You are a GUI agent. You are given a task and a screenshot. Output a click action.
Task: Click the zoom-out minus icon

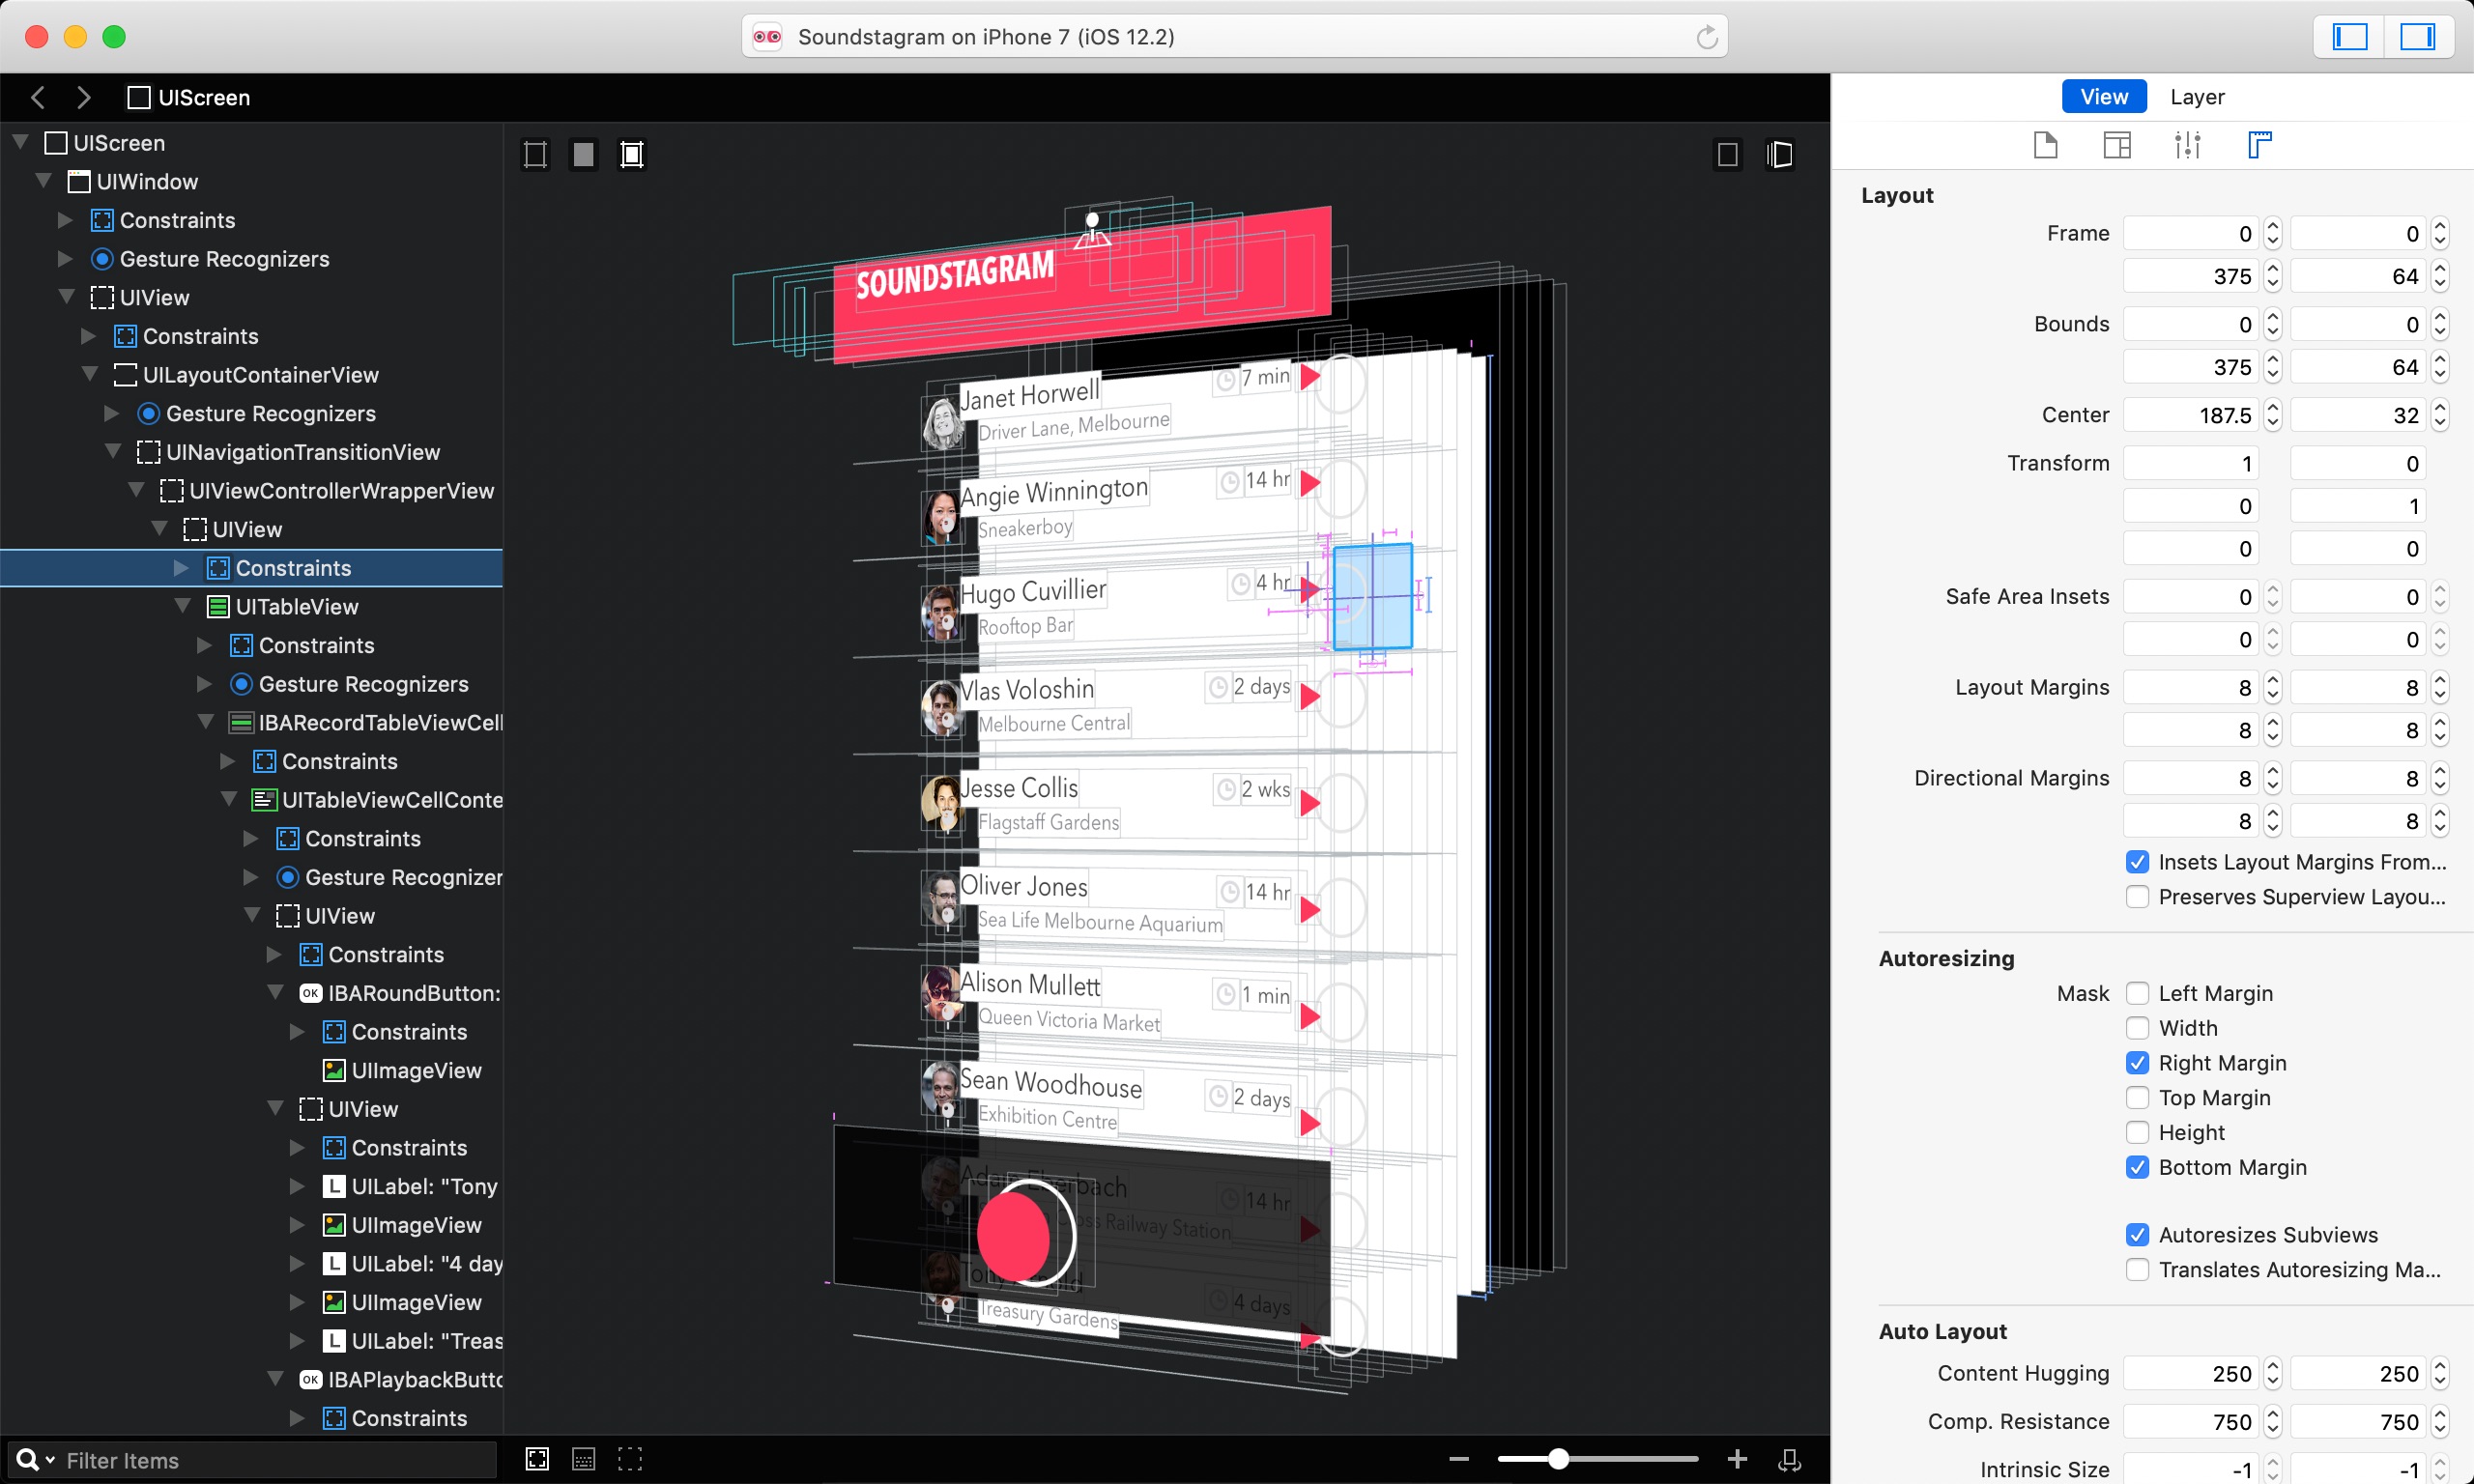1459,1459
